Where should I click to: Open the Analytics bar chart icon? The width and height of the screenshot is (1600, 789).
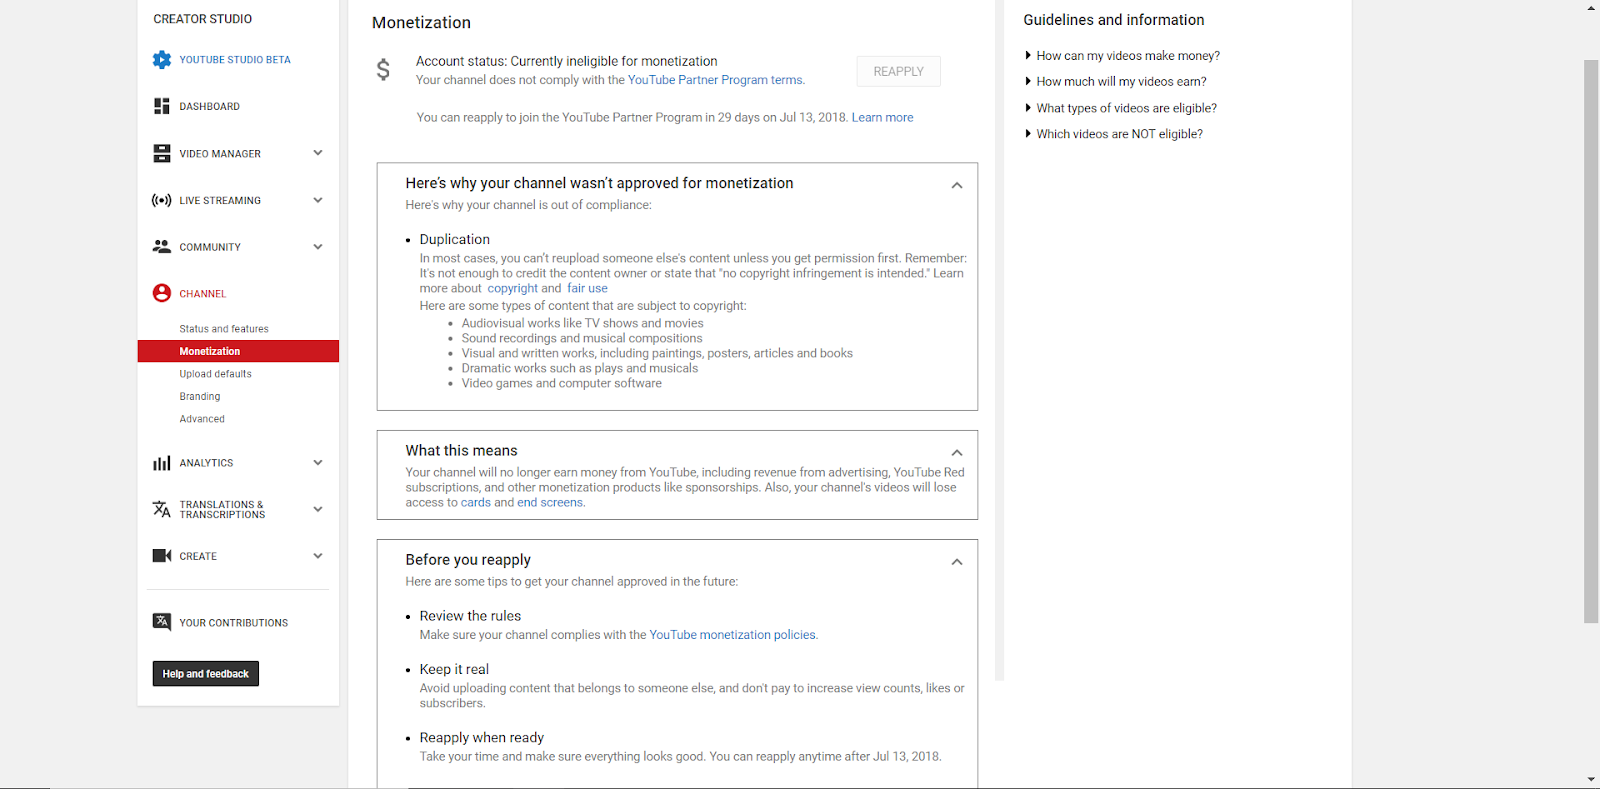click(162, 463)
